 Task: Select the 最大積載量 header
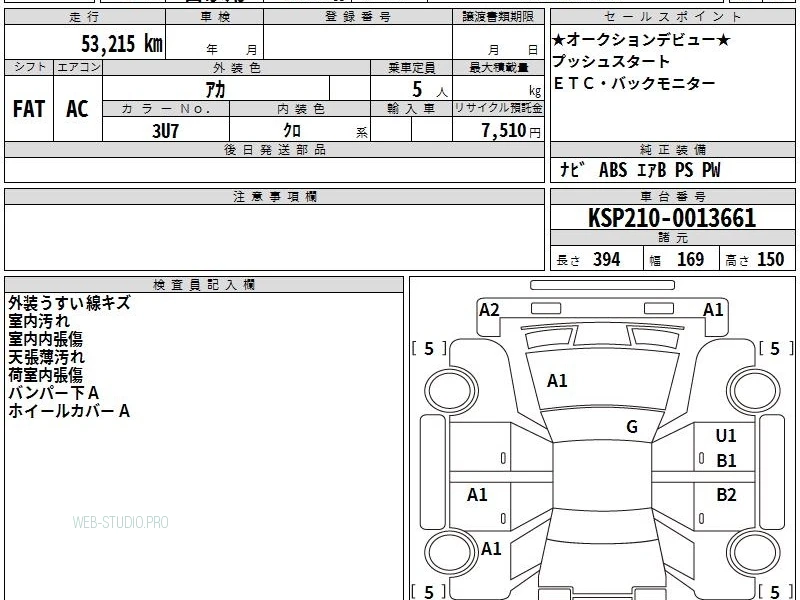pyautogui.click(x=498, y=67)
